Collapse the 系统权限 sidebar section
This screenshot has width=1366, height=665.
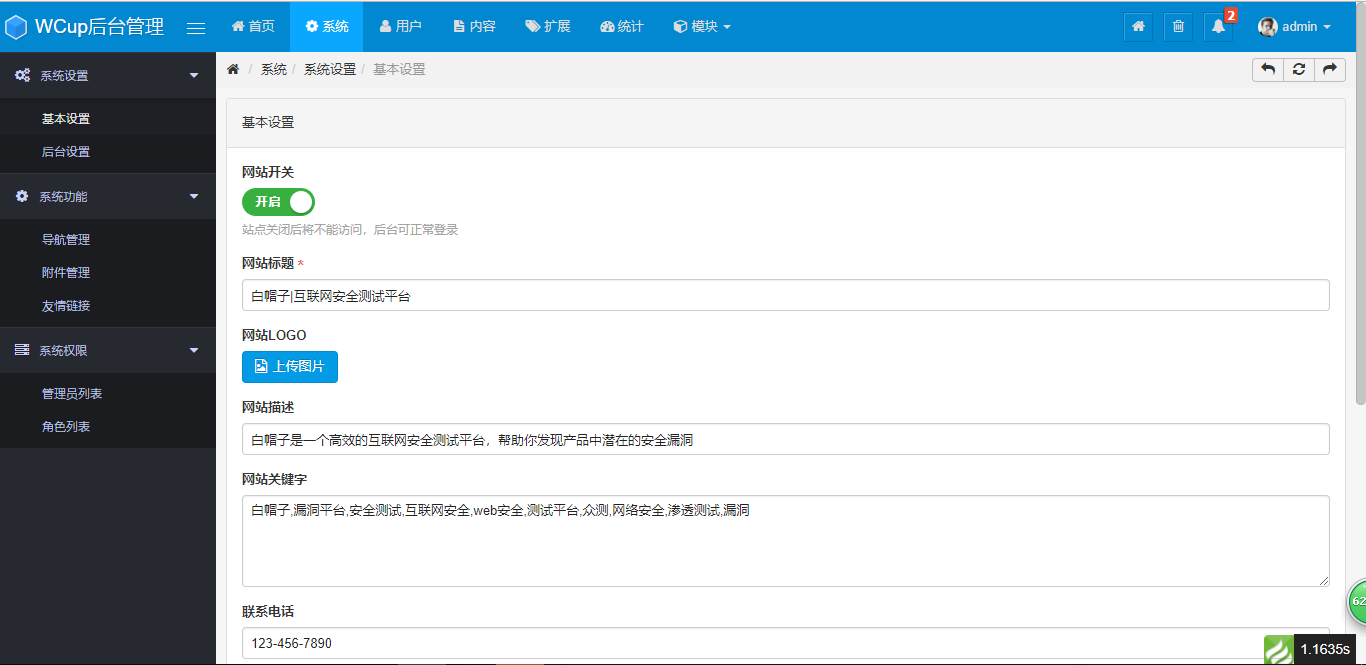[x=108, y=350]
